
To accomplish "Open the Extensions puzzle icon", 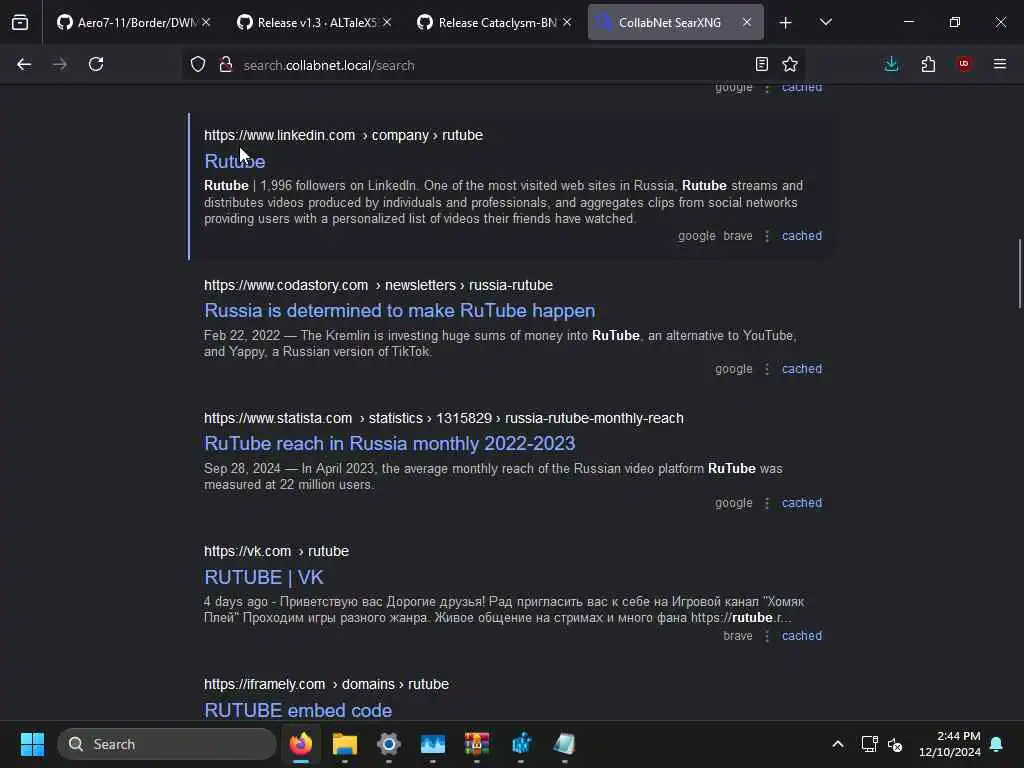I will 928,64.
